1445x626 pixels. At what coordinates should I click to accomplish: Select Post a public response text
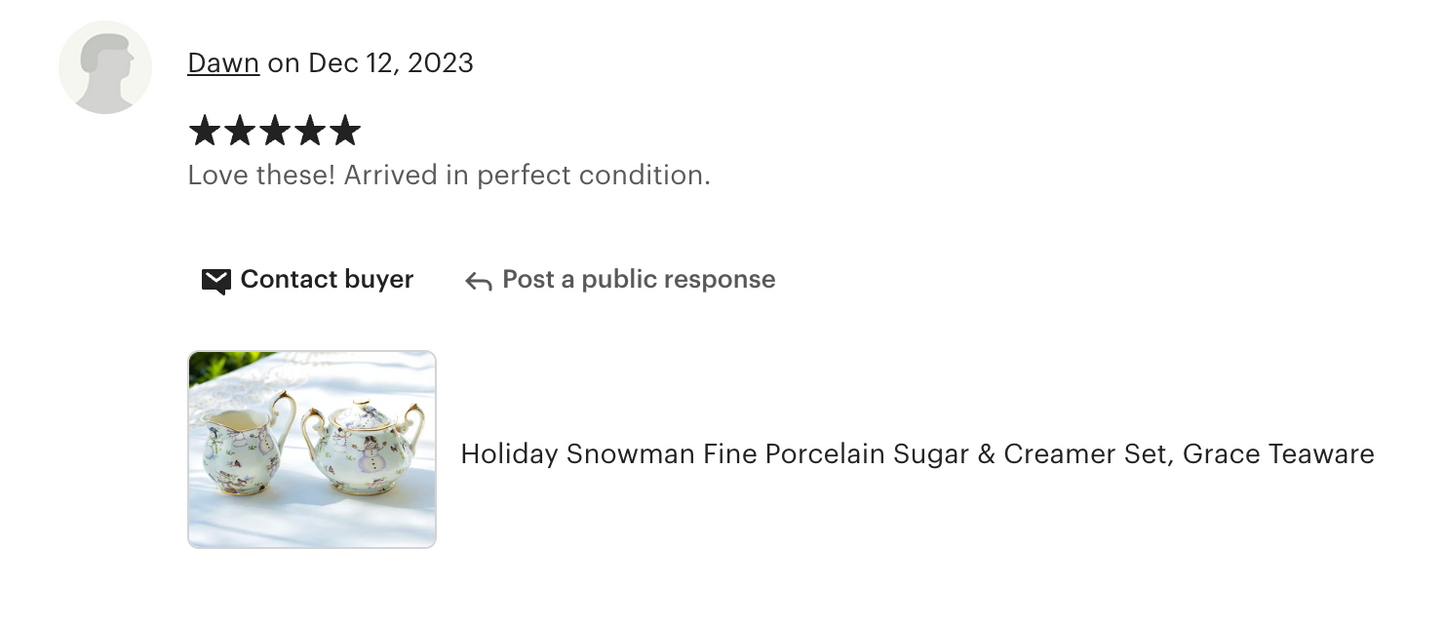point(638,279)
